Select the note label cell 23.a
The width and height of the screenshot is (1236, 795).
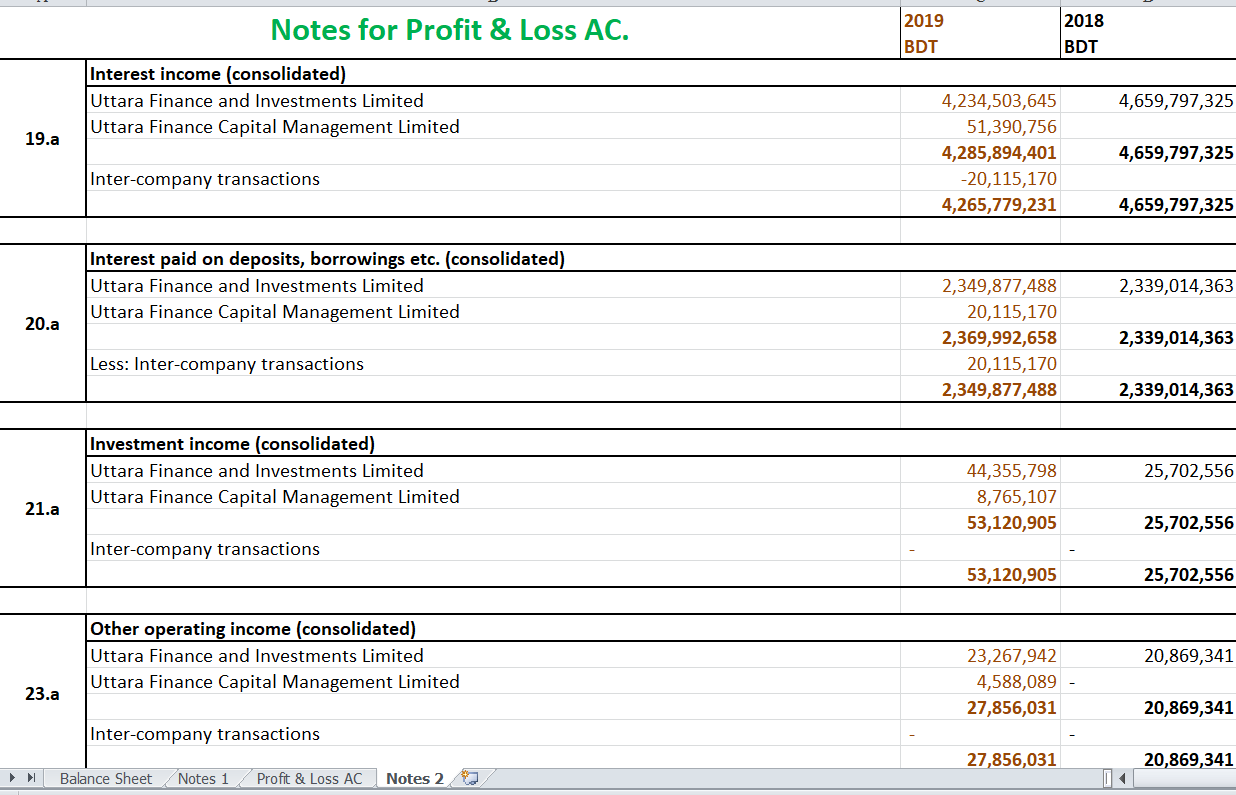pos(41,694)
